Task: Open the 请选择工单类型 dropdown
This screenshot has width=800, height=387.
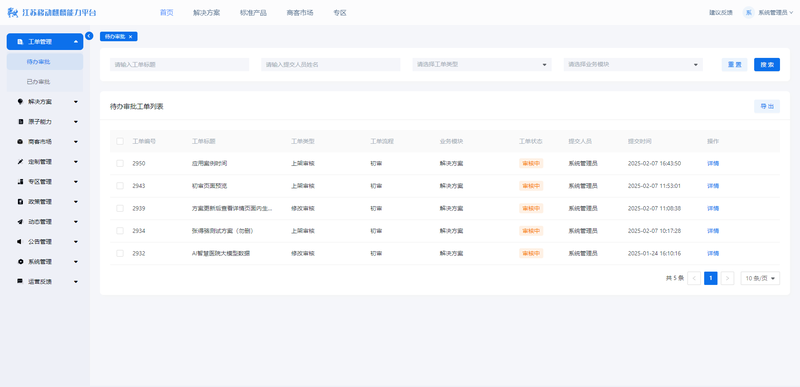Action: 482,65
